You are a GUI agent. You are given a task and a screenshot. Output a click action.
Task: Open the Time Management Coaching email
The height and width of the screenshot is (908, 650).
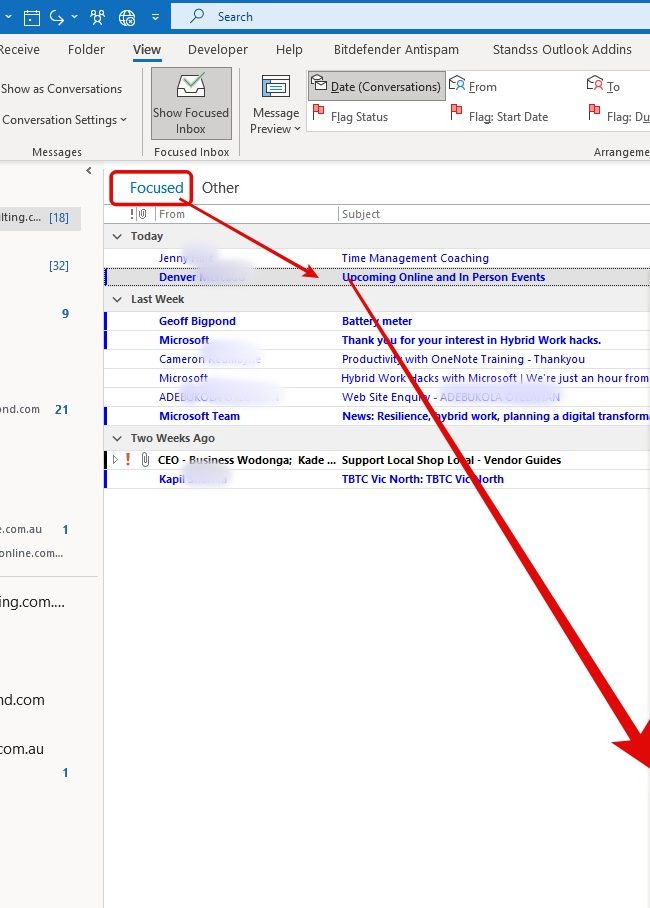point(377,258)
